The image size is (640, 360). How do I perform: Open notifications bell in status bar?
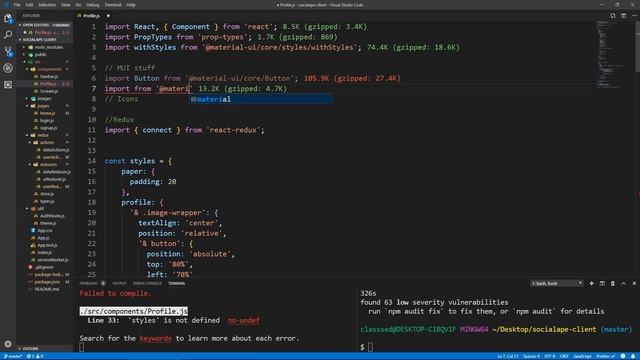click(633, 356)
